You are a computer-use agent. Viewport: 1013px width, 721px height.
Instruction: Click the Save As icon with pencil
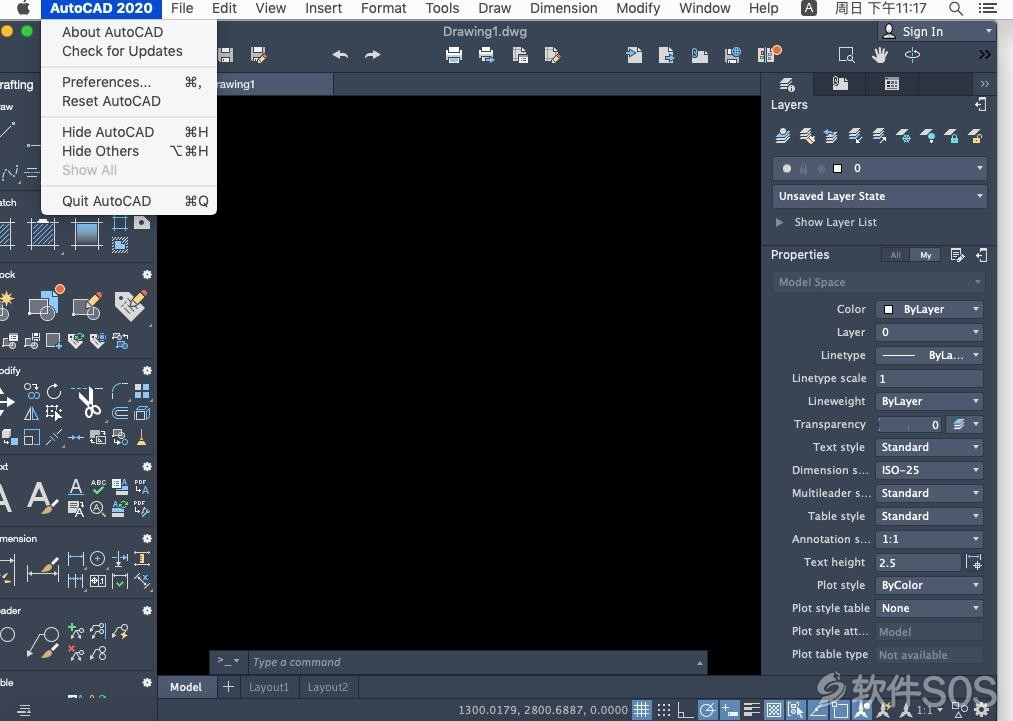point(258,55)
